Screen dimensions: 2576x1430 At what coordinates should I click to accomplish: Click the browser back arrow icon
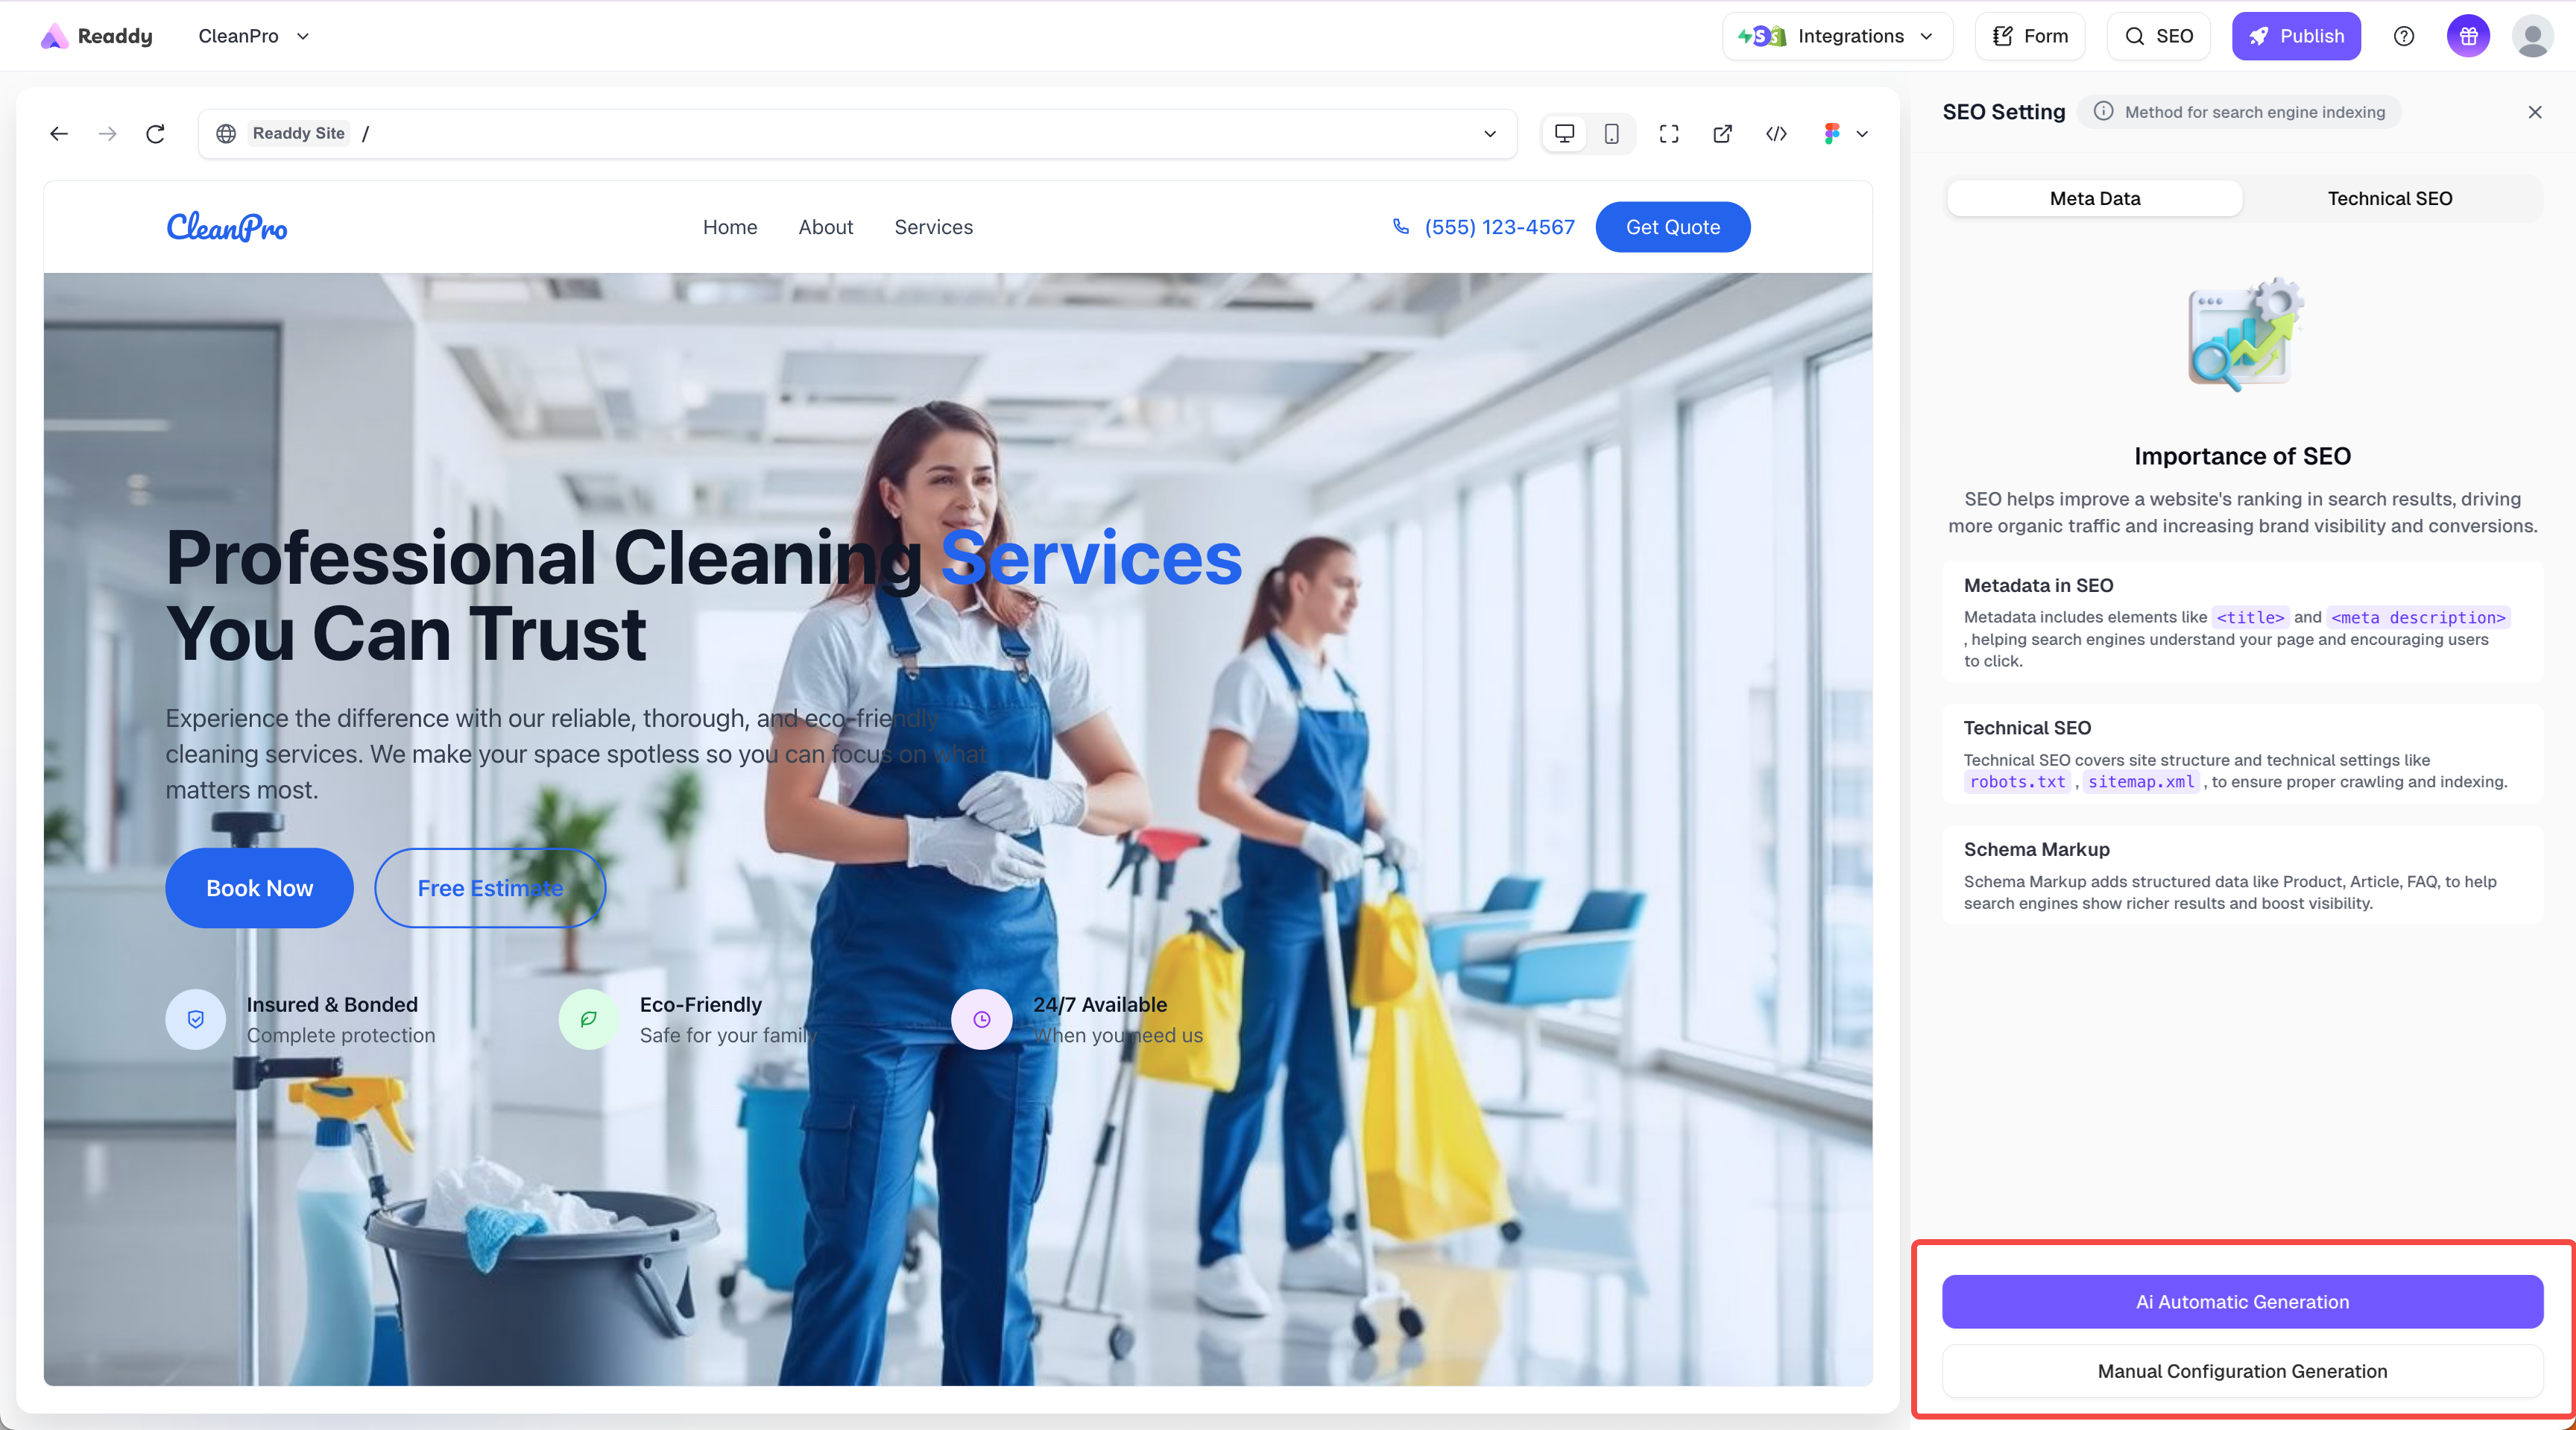[x=59, y=134]
